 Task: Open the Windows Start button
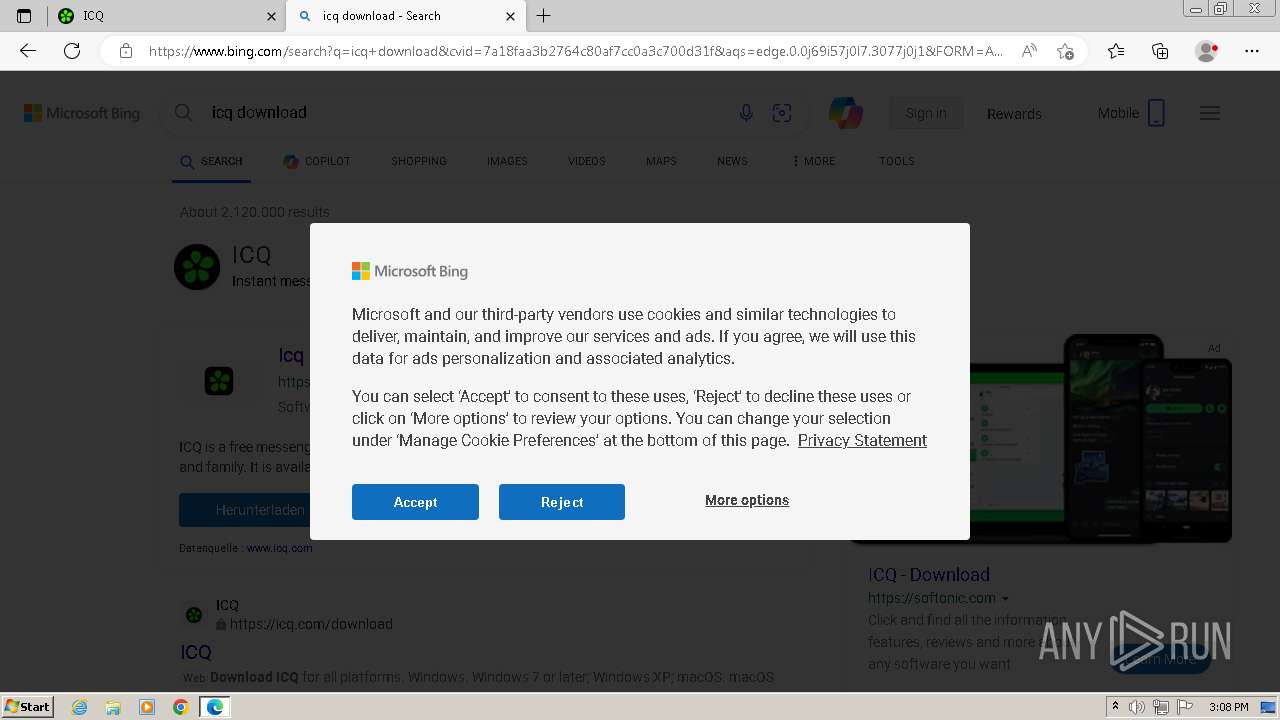pyautogui.click(x=28, y=707)
